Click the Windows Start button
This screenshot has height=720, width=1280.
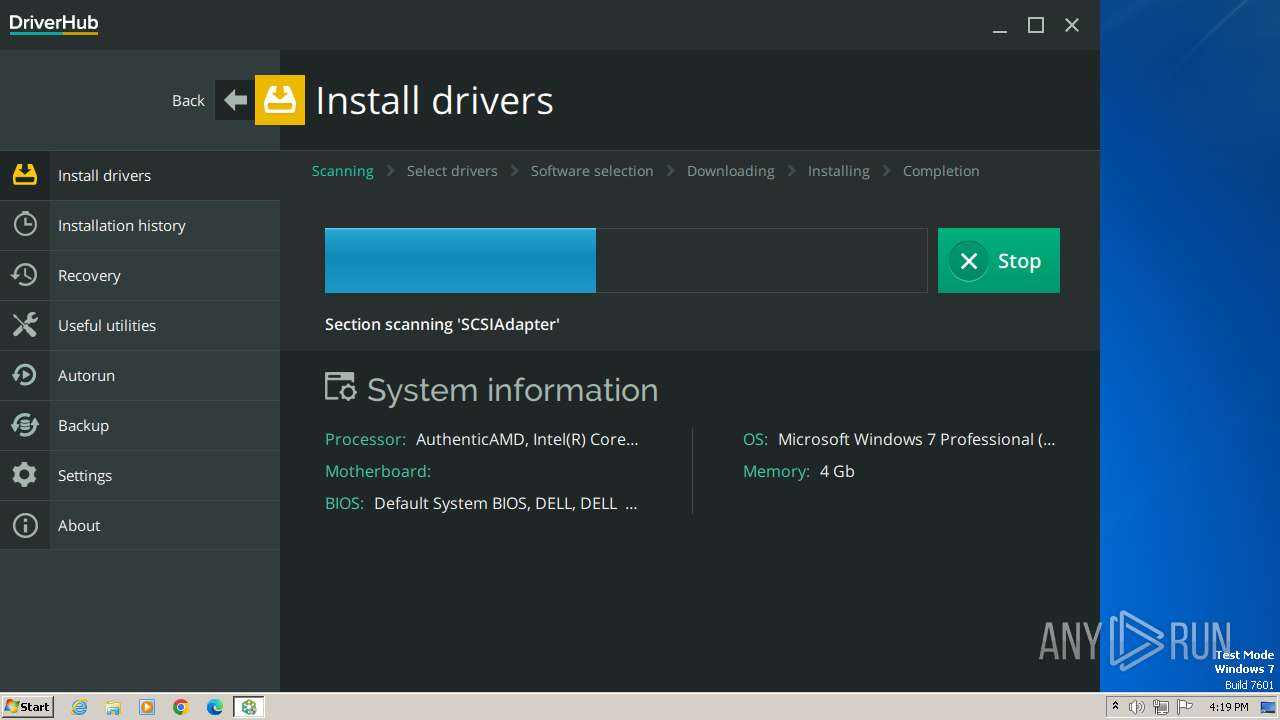click(28, 707)
